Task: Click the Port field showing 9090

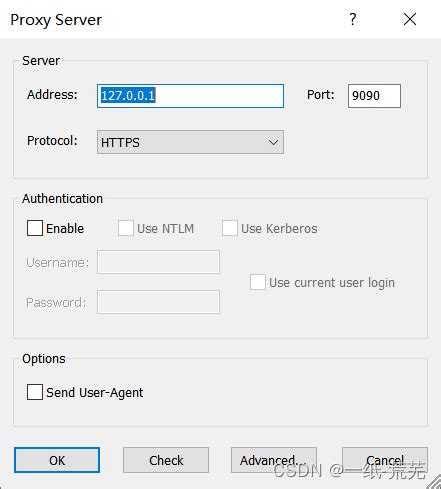Action: pyautogui.click(x=374, y=96)
